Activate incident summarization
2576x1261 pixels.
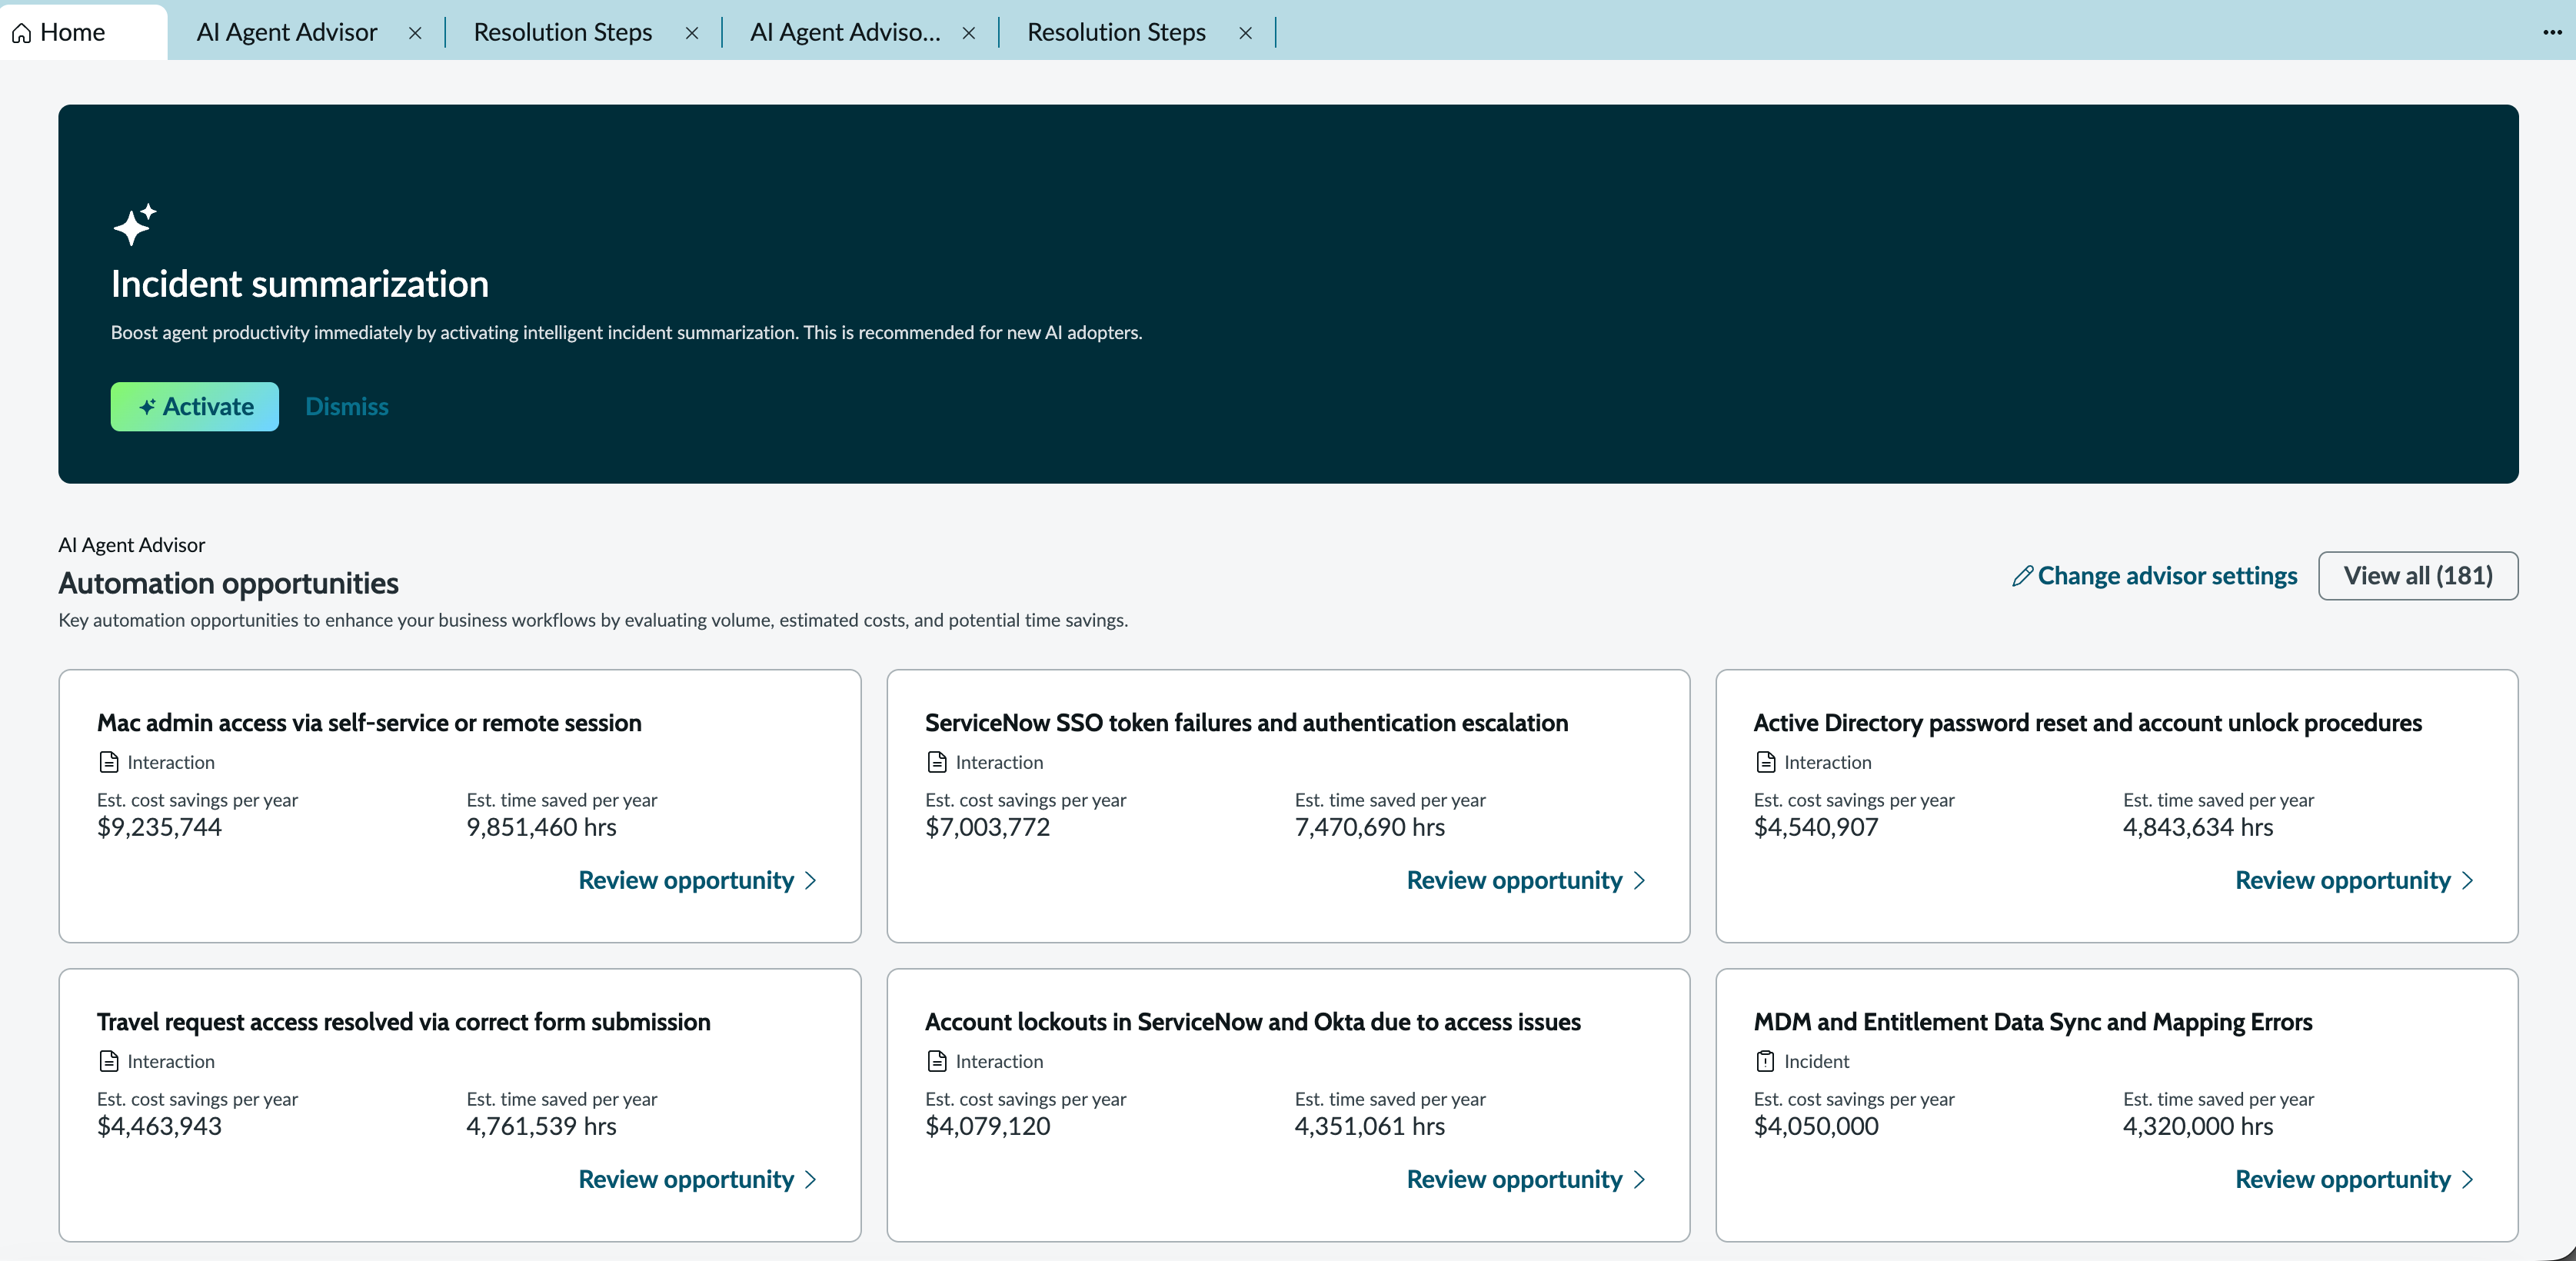(x=195, y=406)
